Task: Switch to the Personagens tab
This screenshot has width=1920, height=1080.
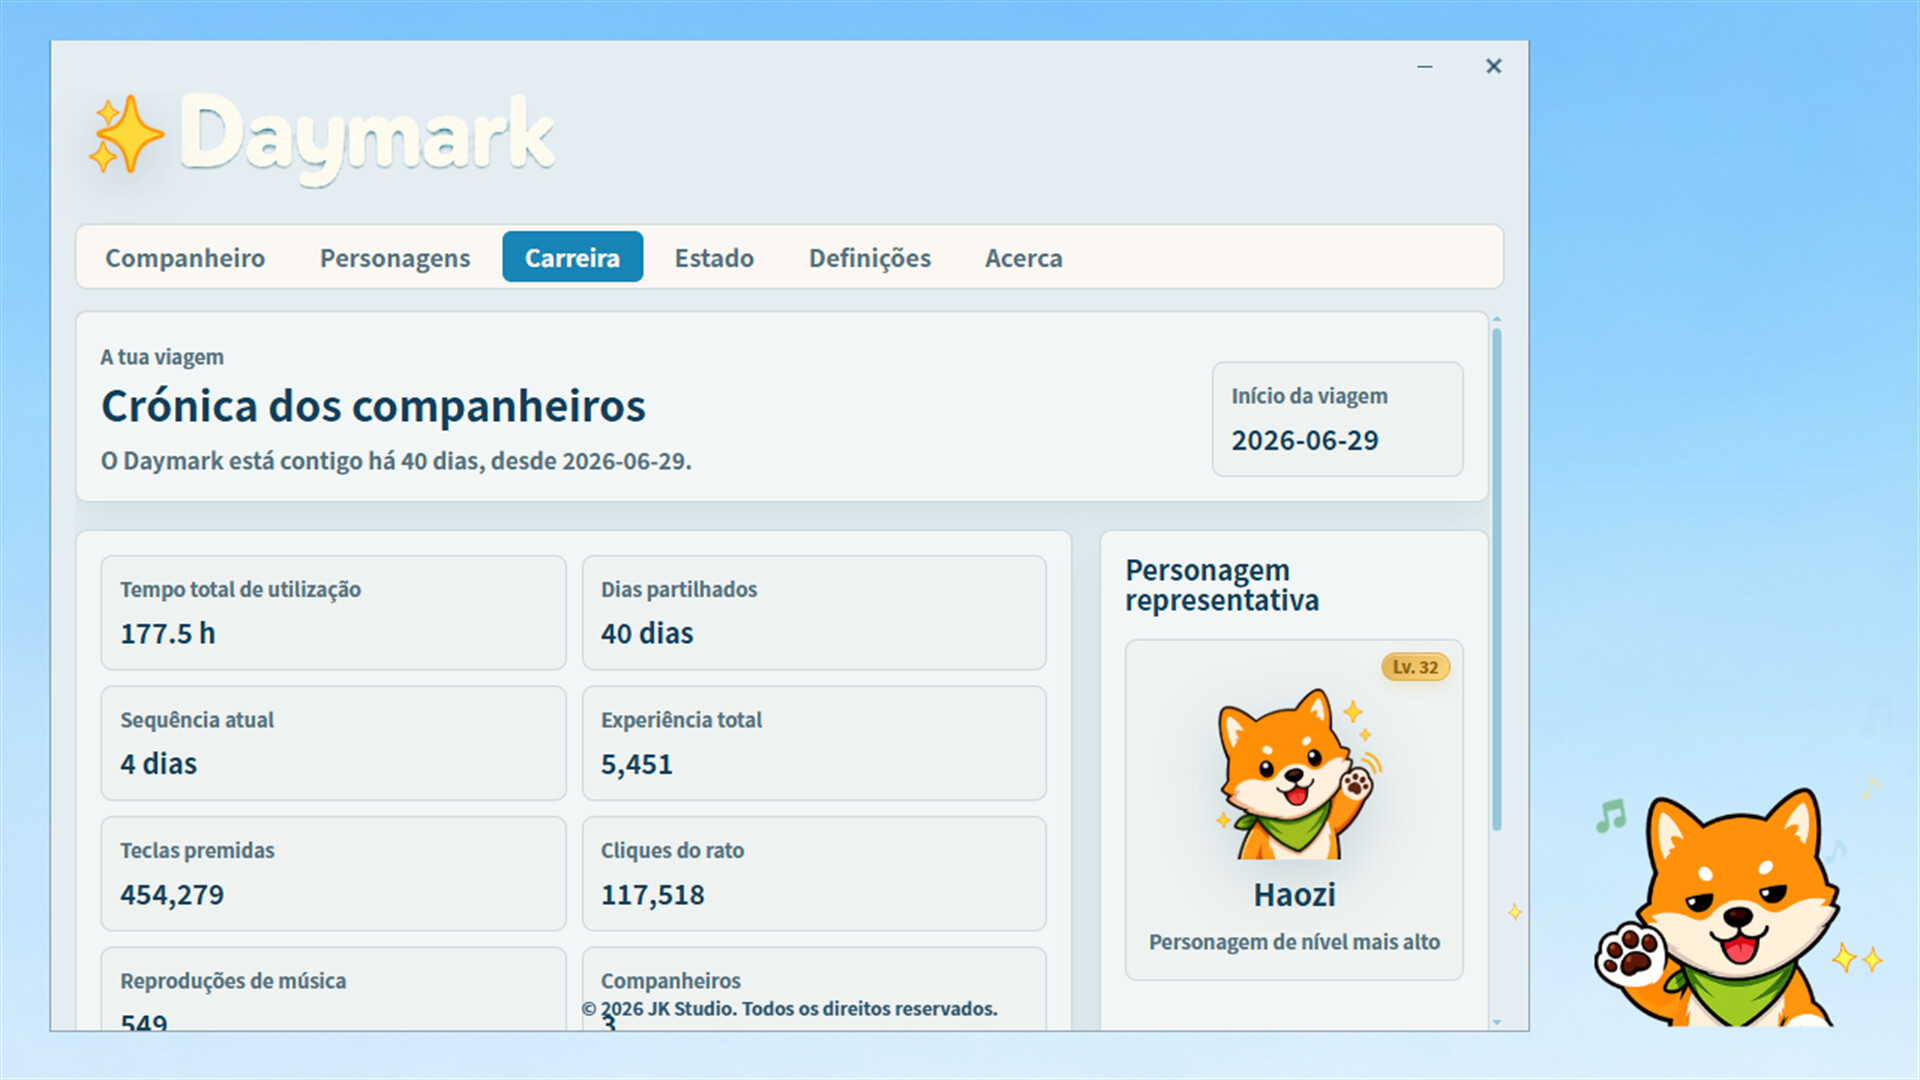Action: click(x=395, y=257)
